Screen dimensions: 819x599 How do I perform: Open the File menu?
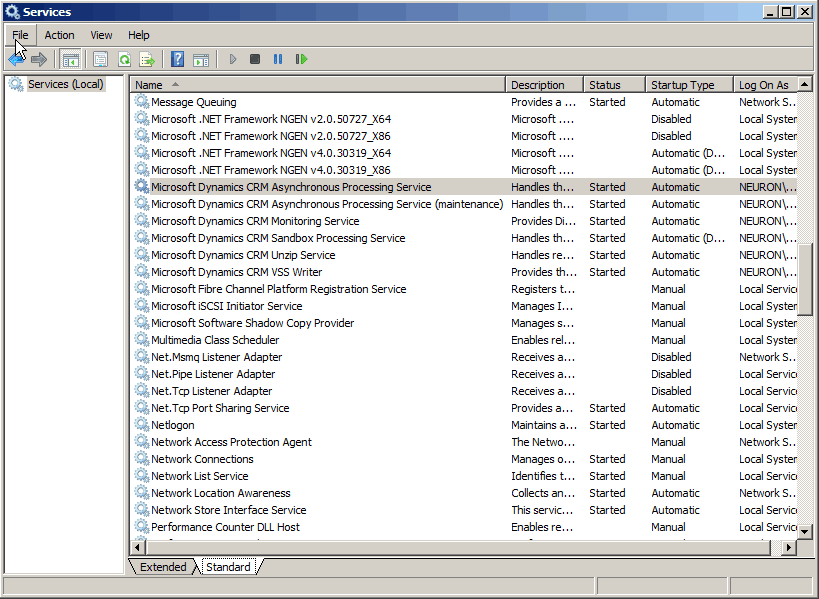click(20, 35)
